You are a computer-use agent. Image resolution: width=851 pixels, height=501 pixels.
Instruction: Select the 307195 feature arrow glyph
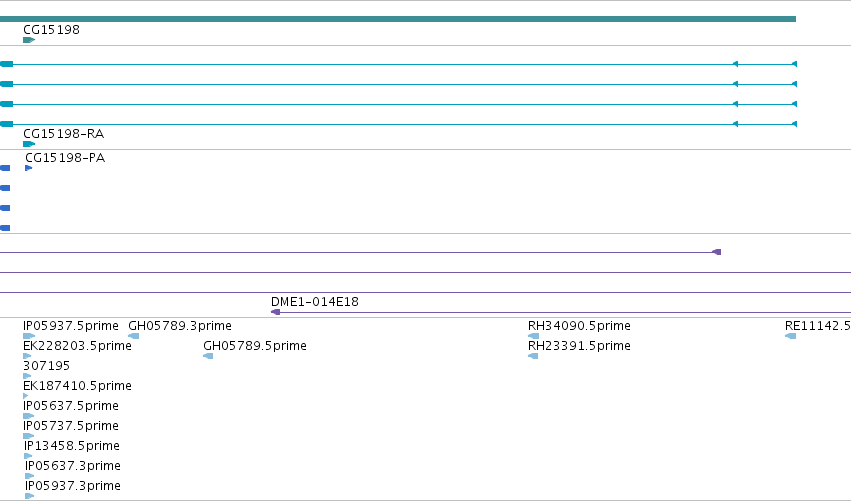[27, 376]
